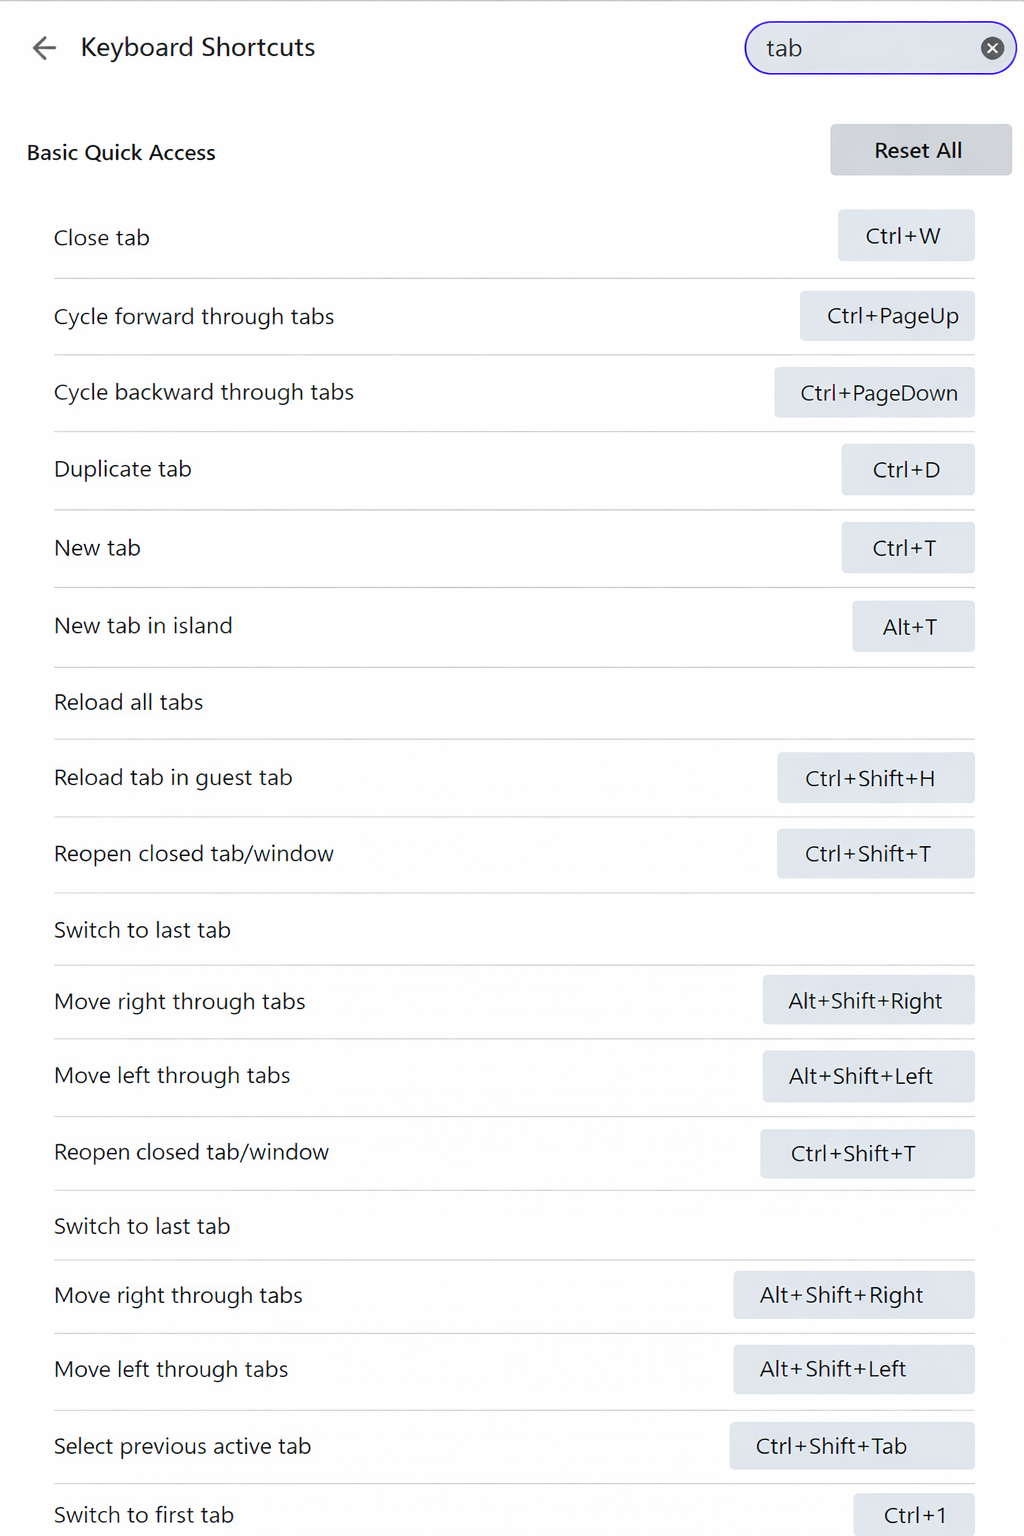Go back using the back arrow
This screenshot has width=1024, height=1536.
point(44,48)
